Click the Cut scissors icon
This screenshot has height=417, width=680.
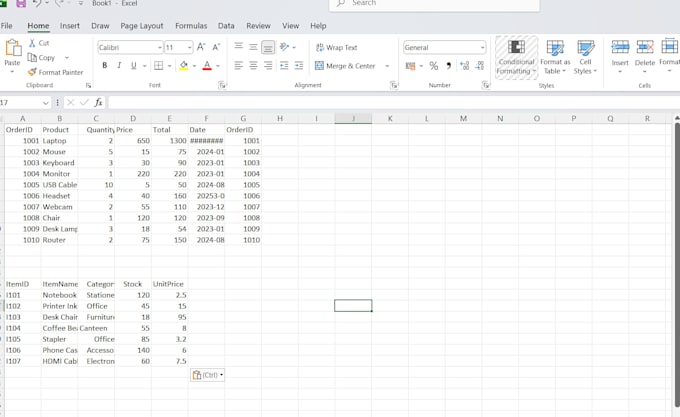[x=32, y=43]
